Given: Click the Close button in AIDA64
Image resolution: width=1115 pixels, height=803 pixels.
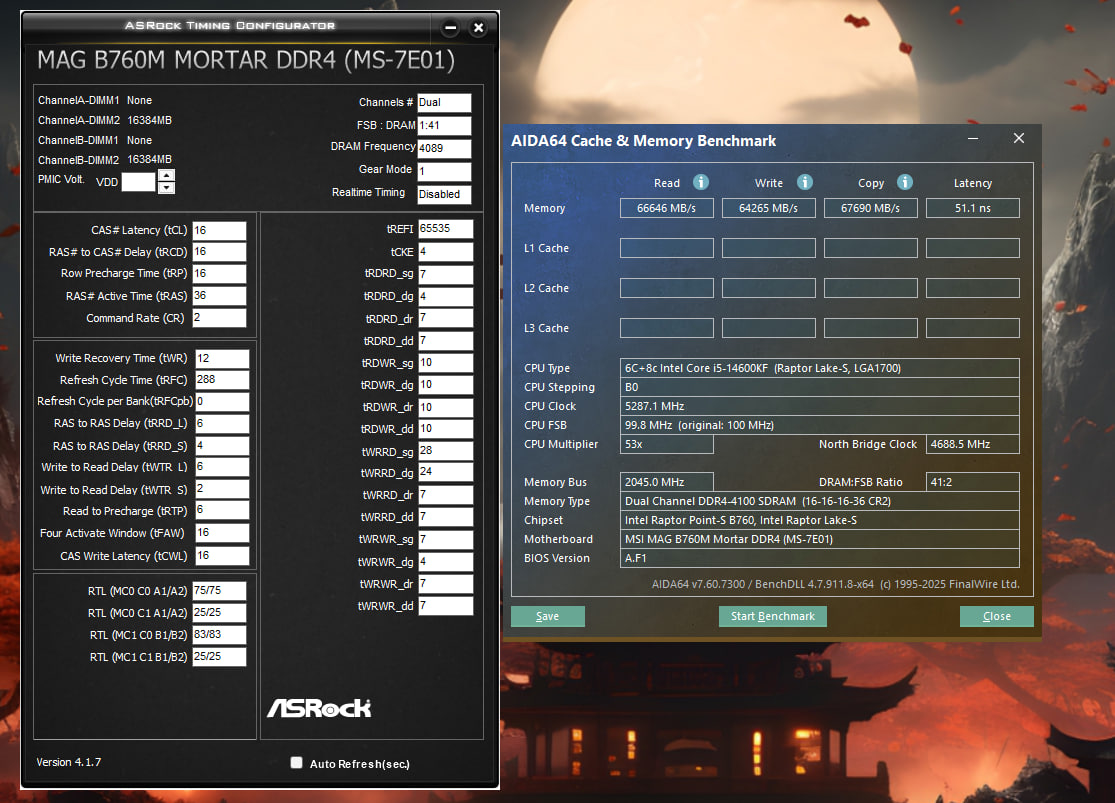Looking at the screenshot, I should pos(996,616).
